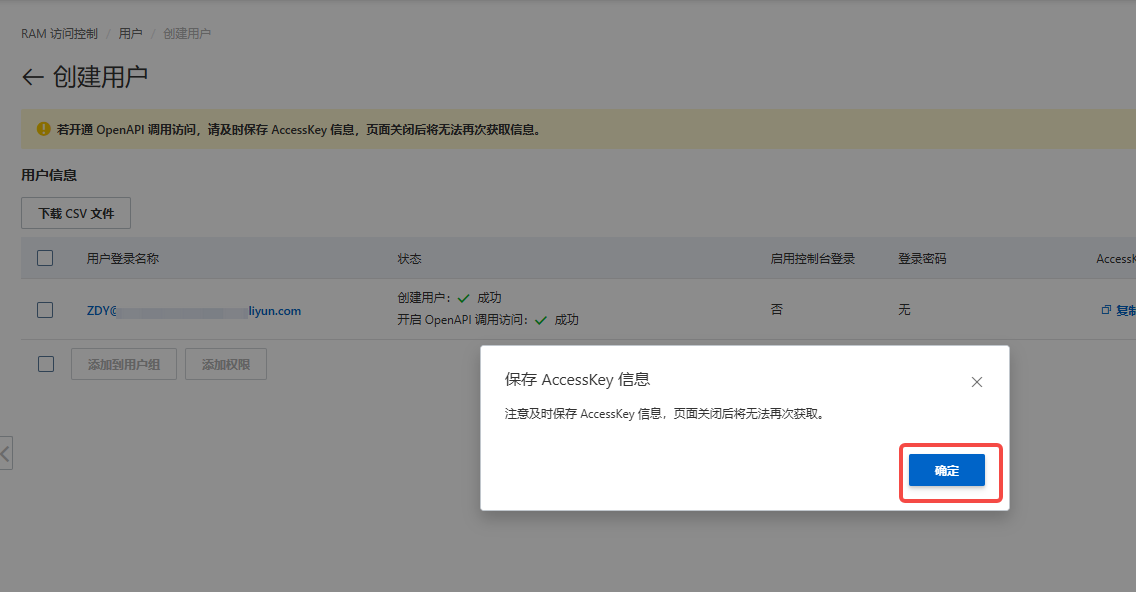Click the green checkmark next to 创建用户

coord(463,298)
